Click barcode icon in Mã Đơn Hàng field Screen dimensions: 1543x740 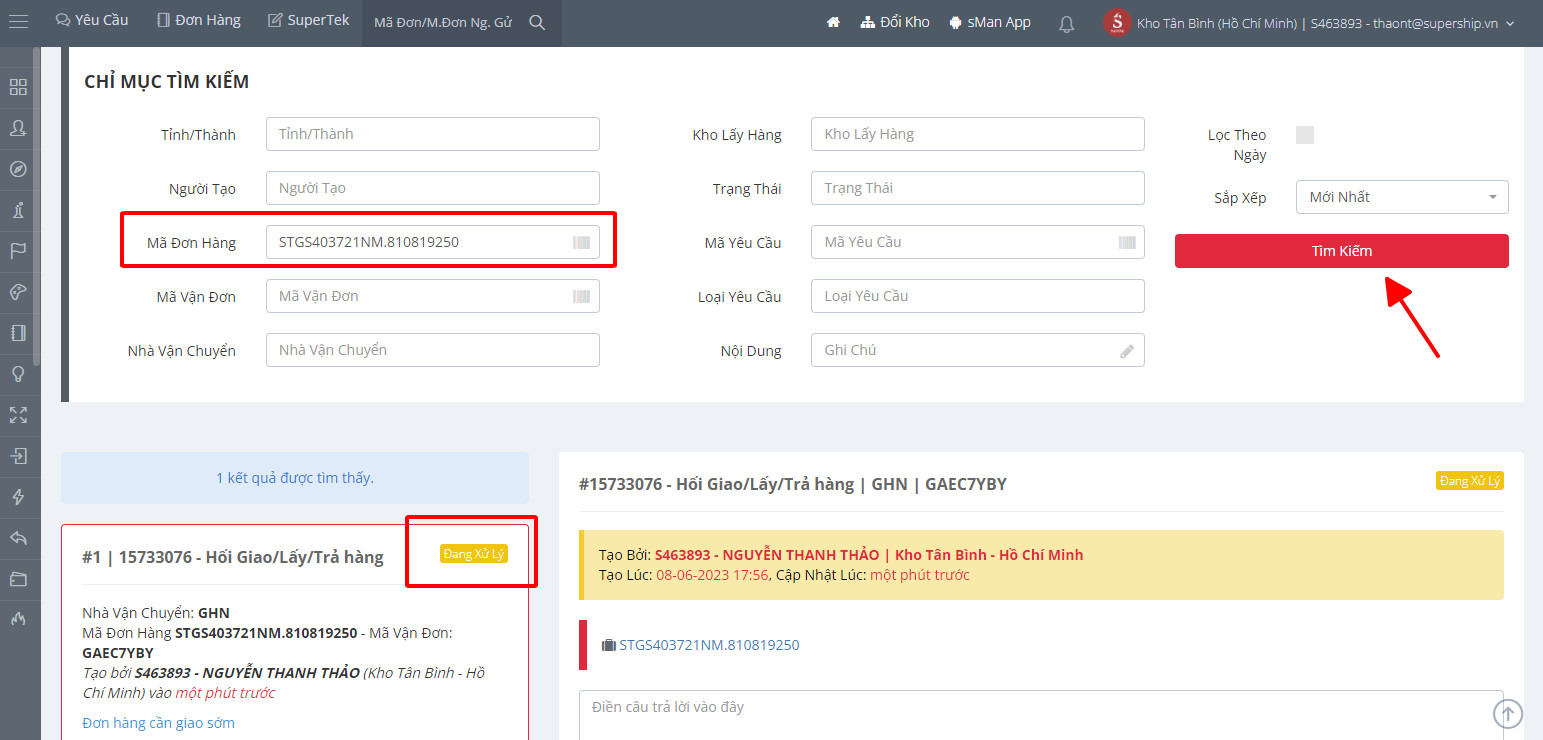coord(581,242)
